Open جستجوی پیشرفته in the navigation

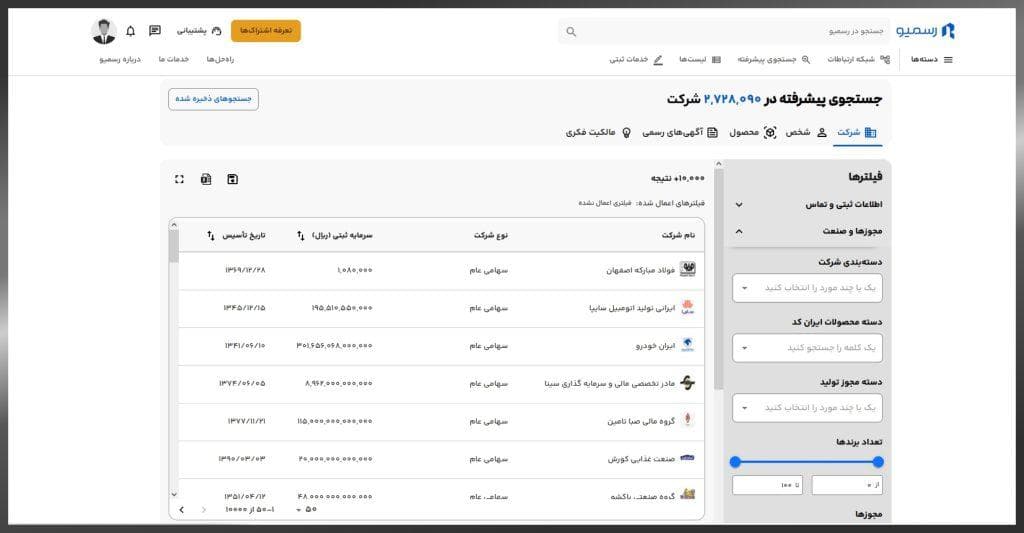(774, 59)
